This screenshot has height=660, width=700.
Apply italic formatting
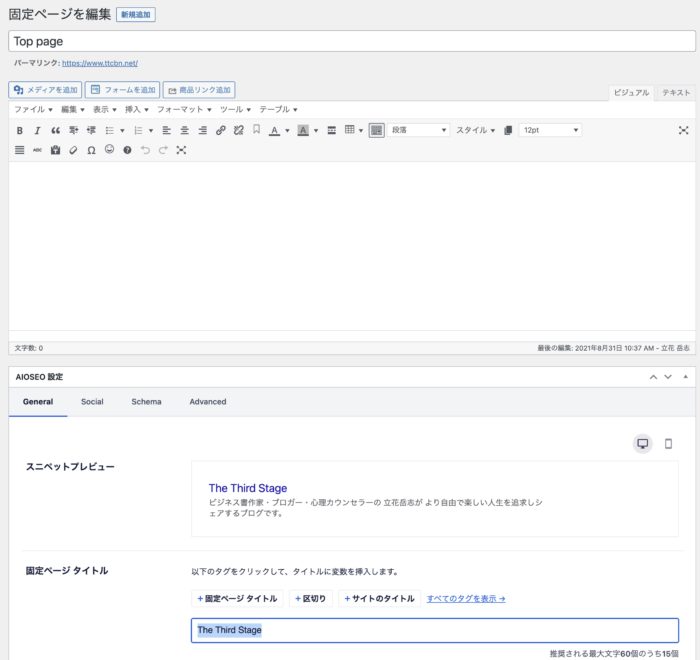point(37,130)
